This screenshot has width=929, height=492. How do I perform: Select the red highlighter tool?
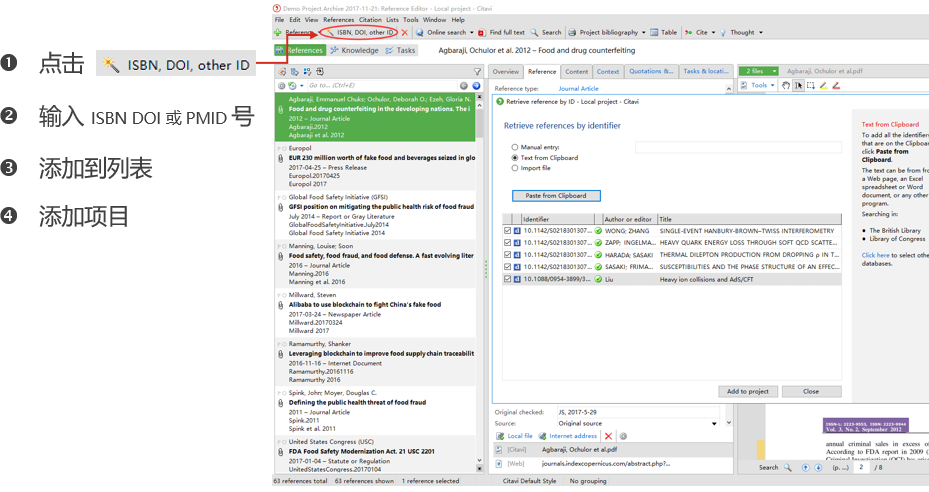point(836,85)
